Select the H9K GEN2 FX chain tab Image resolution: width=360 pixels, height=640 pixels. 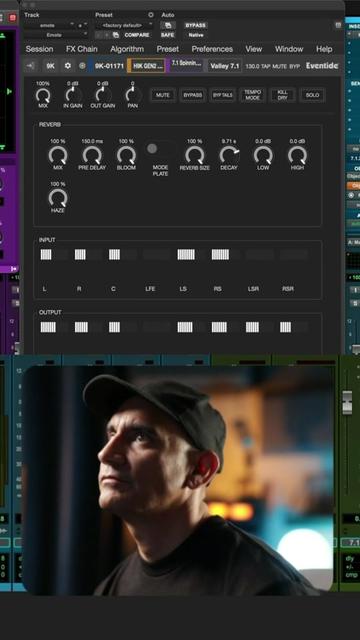[147, 66]
